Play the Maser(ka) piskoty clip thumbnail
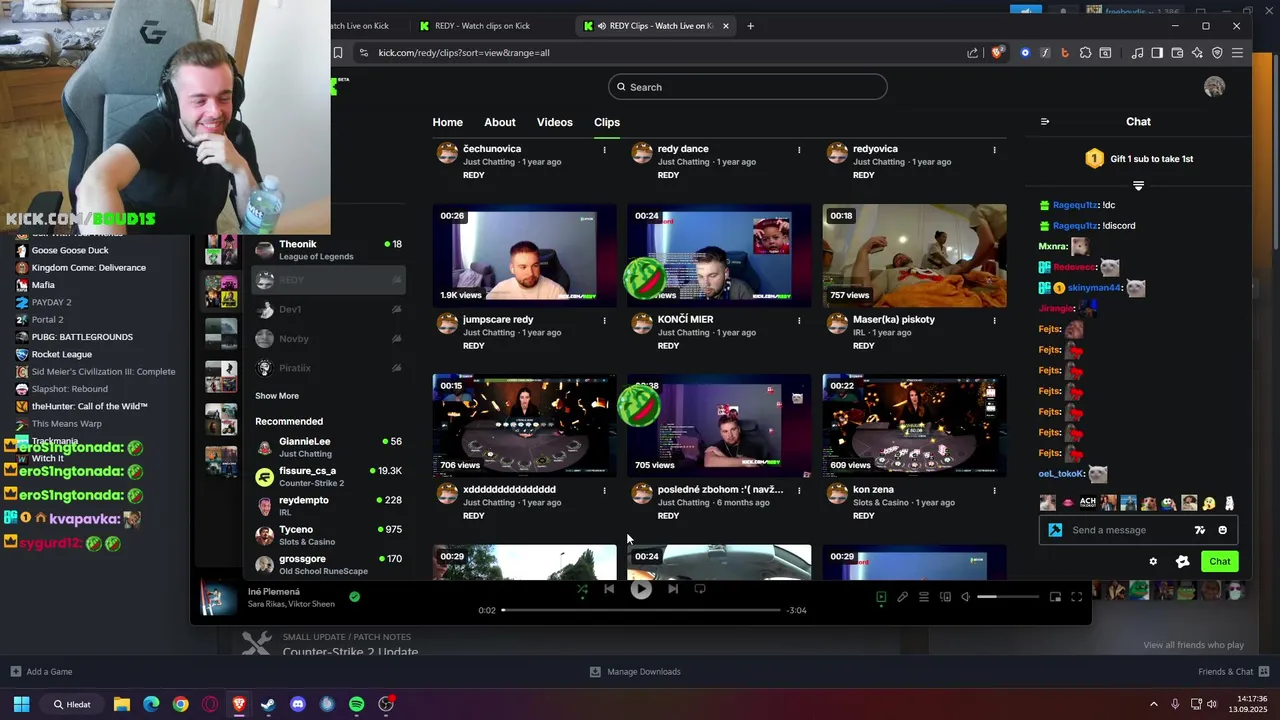This screenshot has width=1280, height=720. coord(914,255)
